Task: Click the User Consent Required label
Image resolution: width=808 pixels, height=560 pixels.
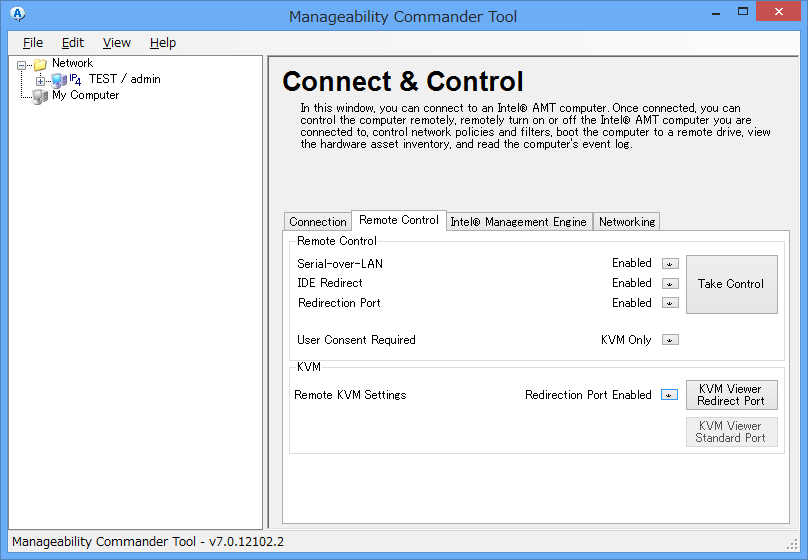Action: coord(356,340)
